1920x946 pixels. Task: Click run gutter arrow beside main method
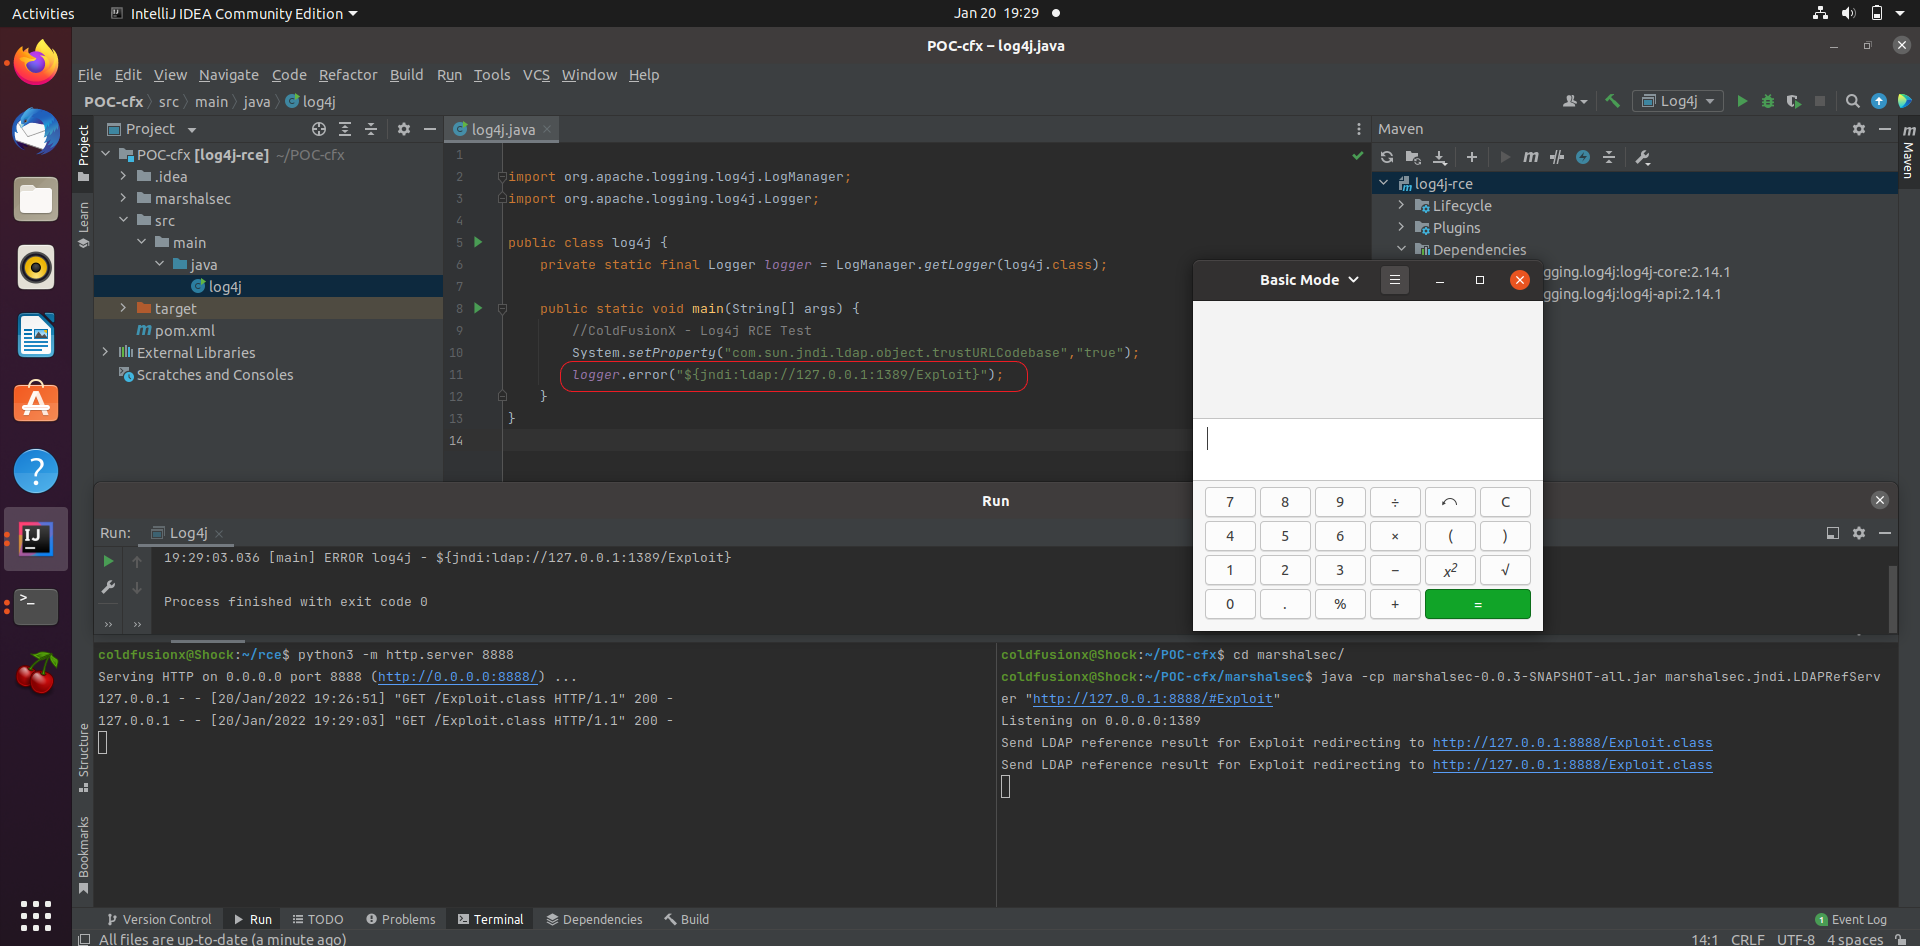click(x=478, y=308)
